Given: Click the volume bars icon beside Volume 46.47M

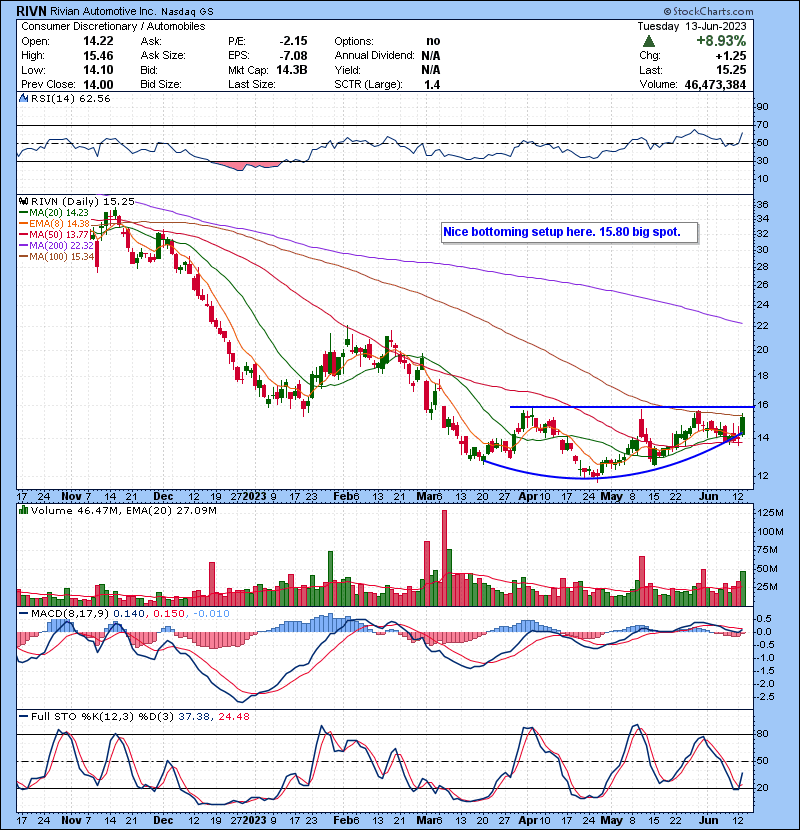Looking at the screenshot, I should click(x=23, y=510).
